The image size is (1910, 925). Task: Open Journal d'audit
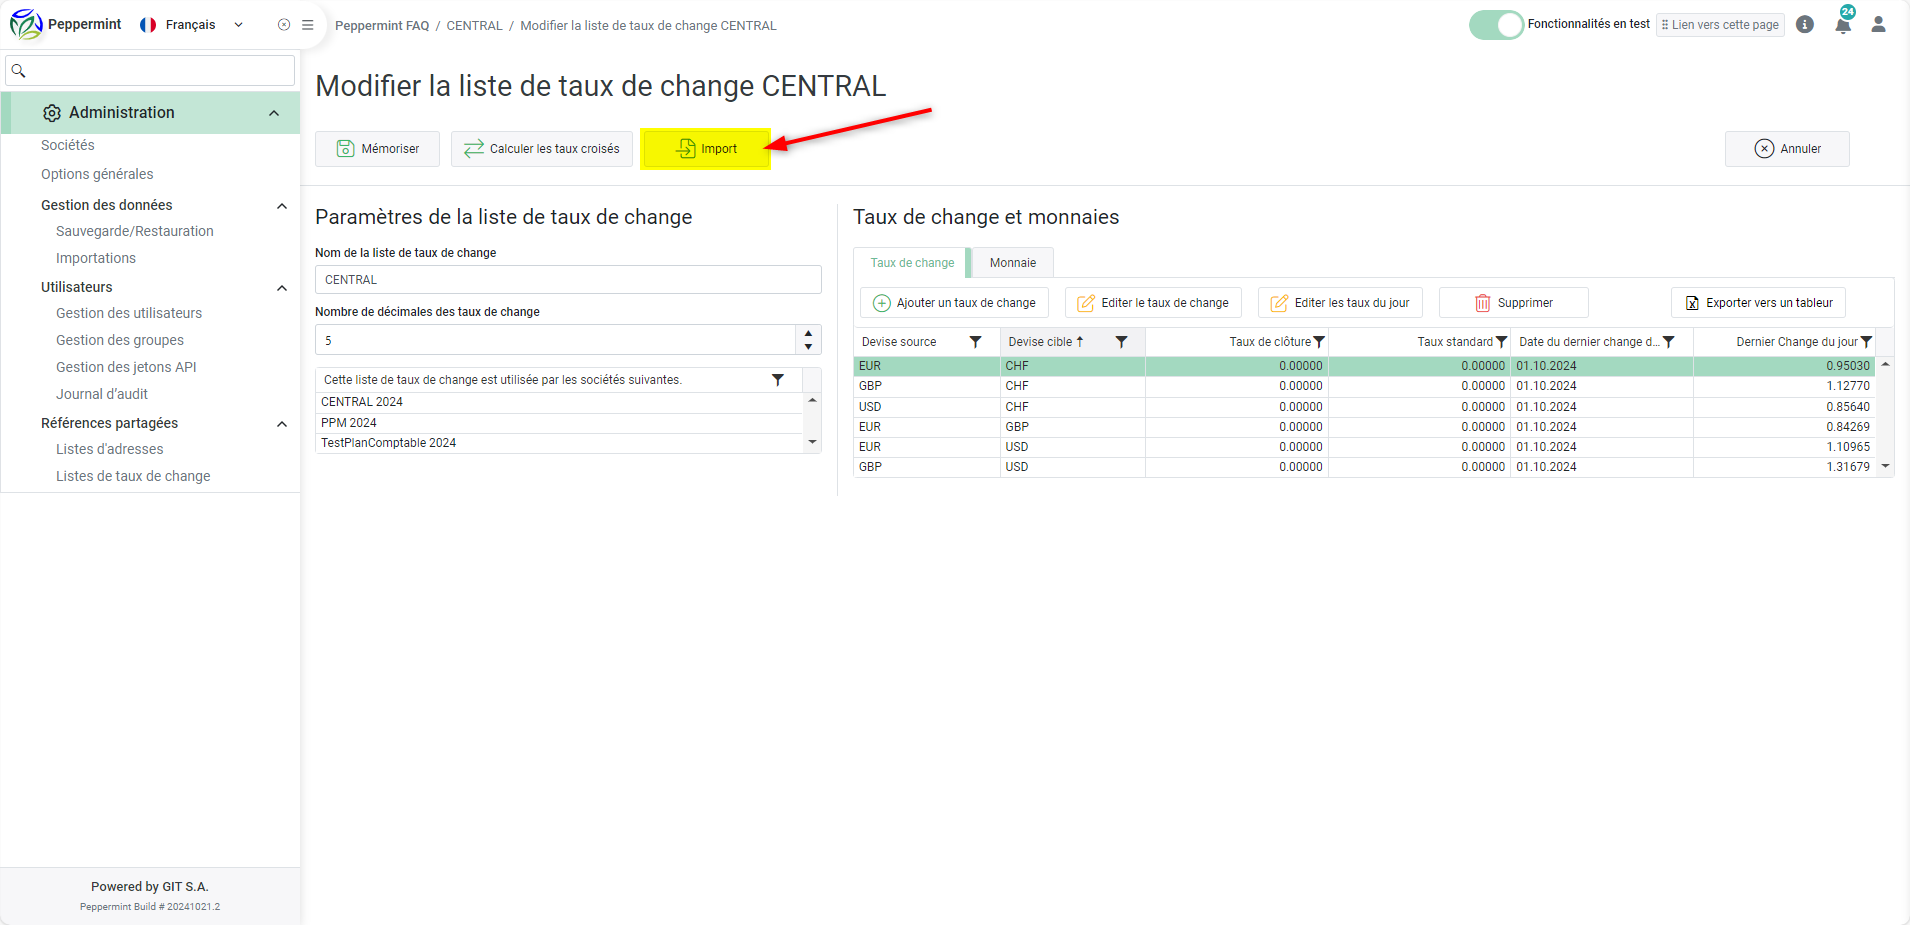tap(102, 394)
